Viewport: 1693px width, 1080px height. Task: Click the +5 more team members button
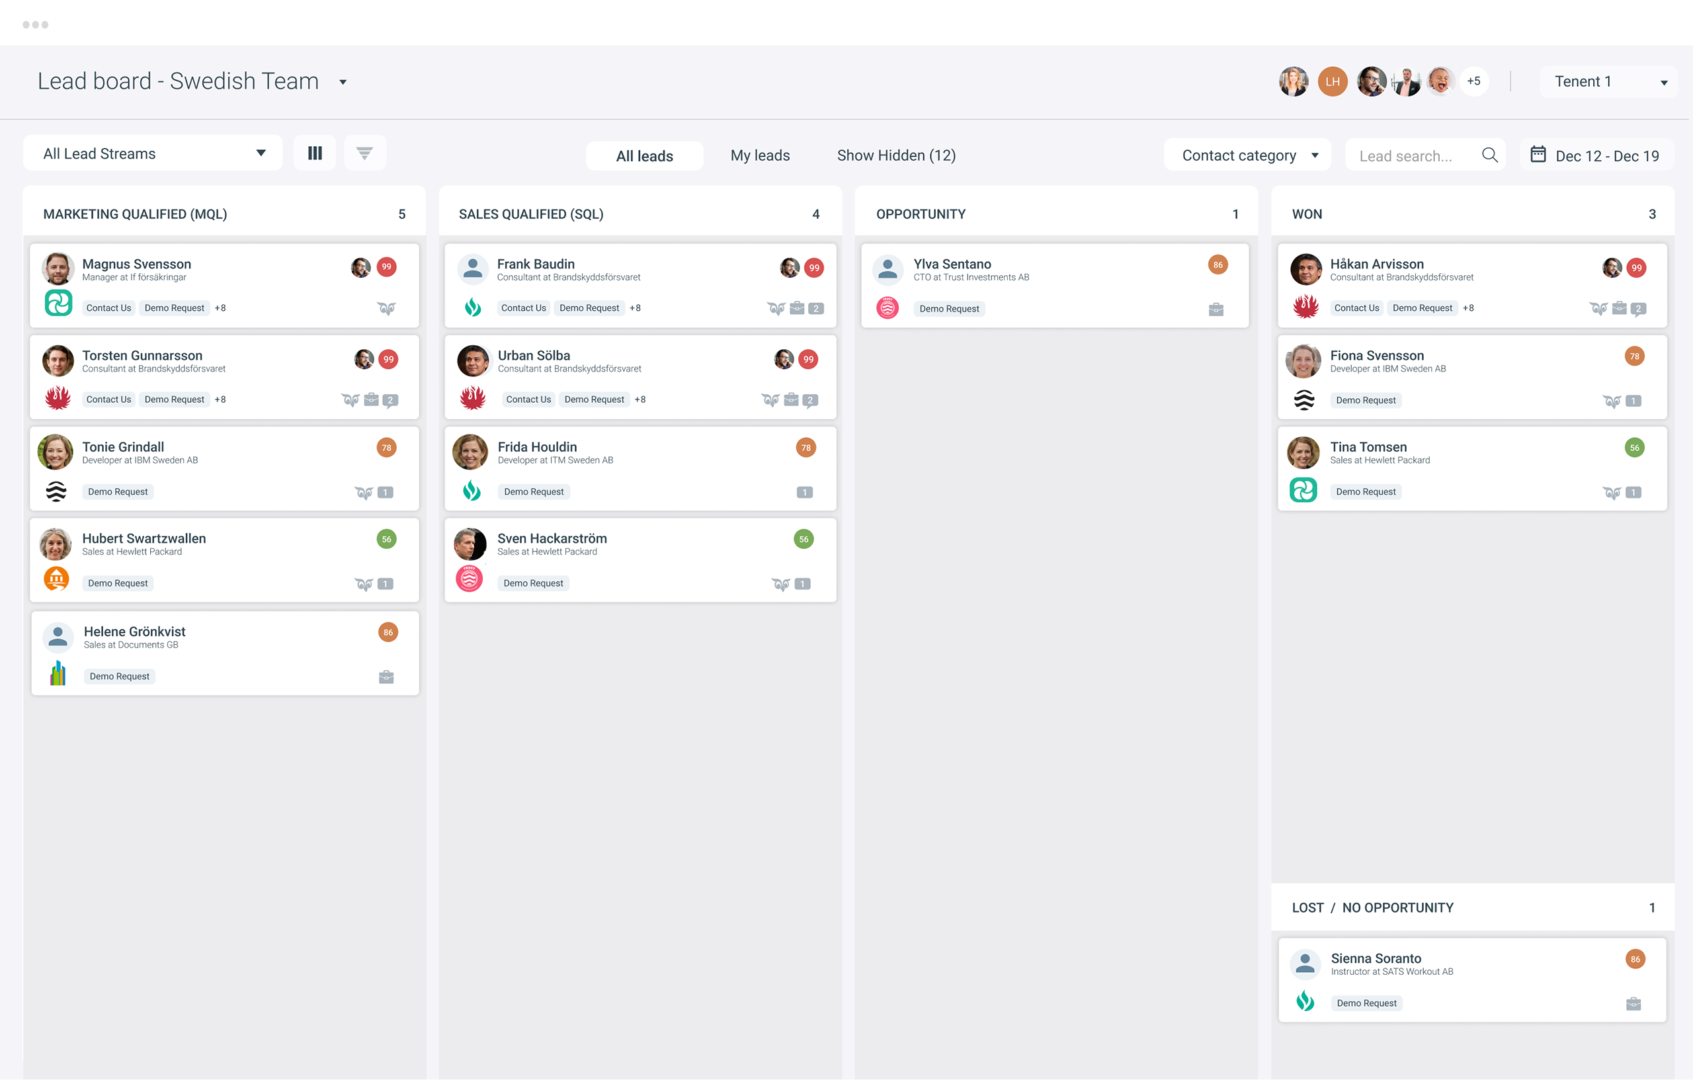1473,82
